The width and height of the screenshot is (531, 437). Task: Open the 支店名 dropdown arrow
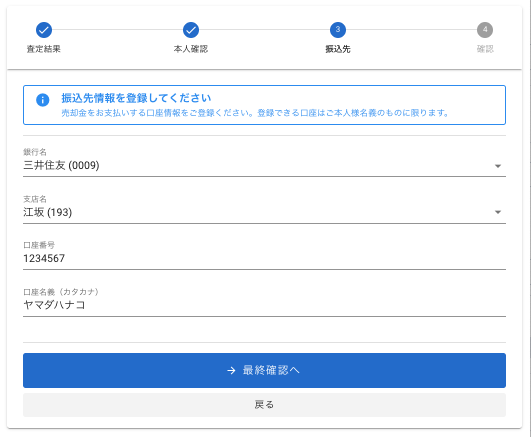(498, 212)
